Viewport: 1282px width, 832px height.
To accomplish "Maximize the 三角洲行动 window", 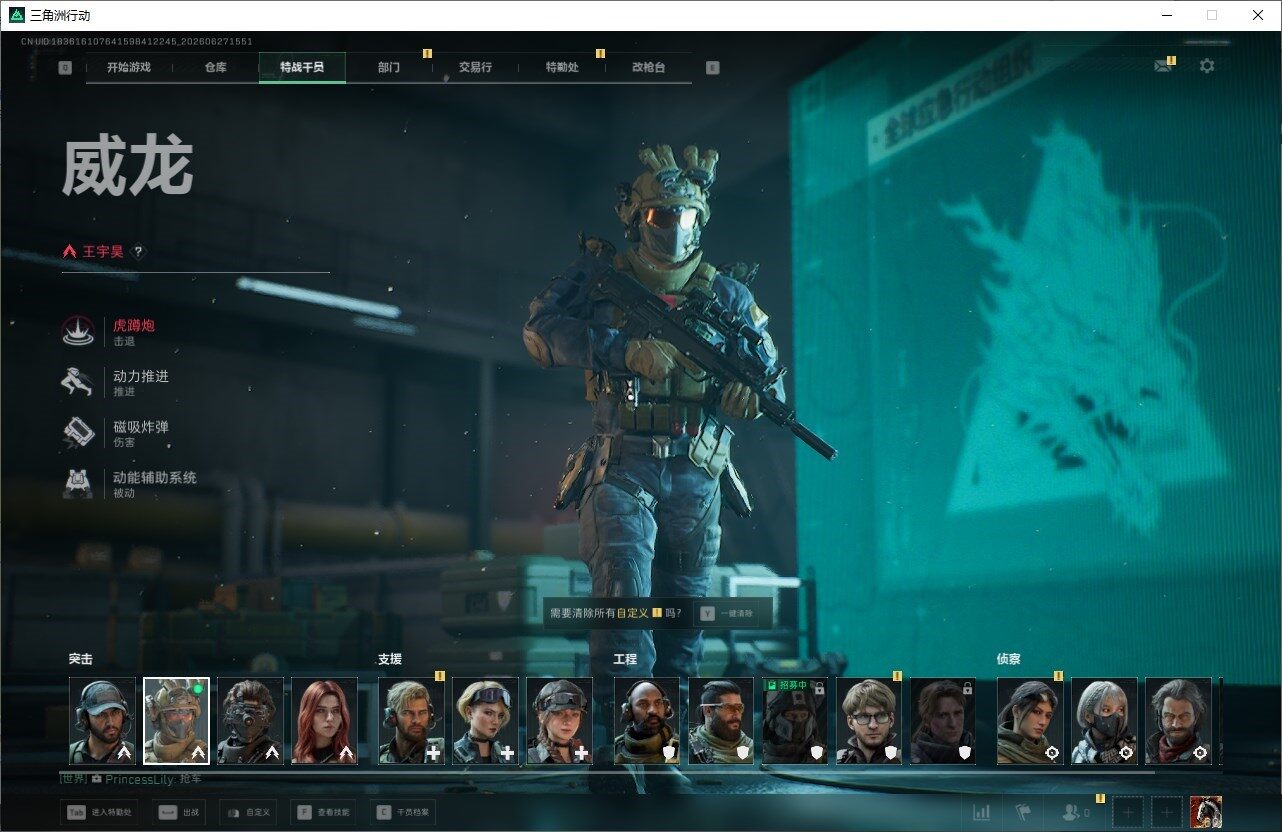I will pyautogui.click(x=1212, y=15).
